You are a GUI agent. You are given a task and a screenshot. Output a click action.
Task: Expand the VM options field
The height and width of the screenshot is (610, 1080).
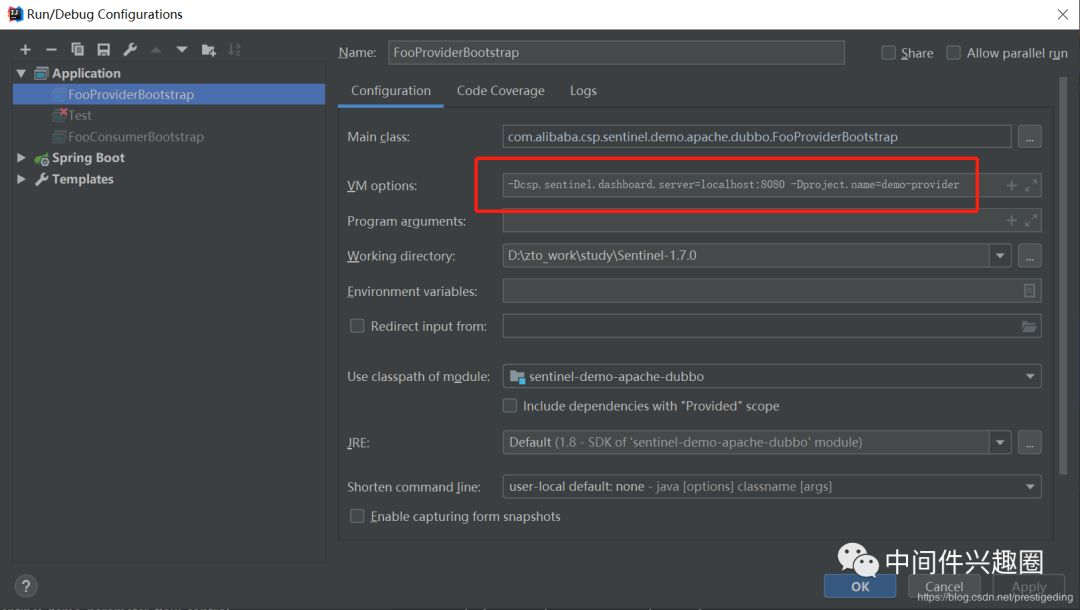1031,185
